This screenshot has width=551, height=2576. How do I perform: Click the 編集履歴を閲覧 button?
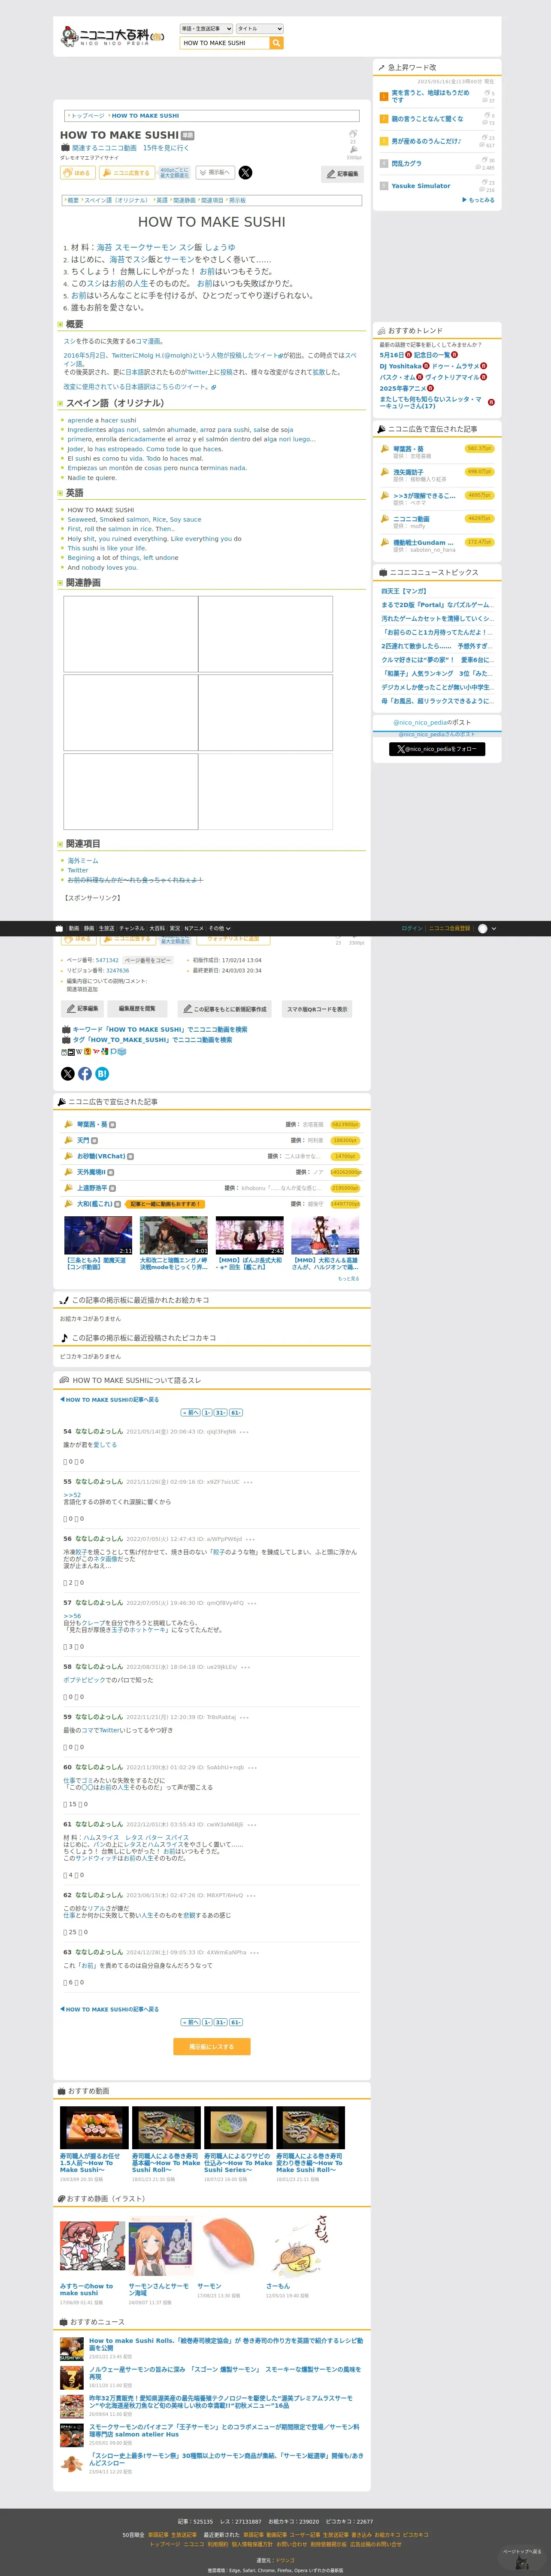[x=137, y=1008]
